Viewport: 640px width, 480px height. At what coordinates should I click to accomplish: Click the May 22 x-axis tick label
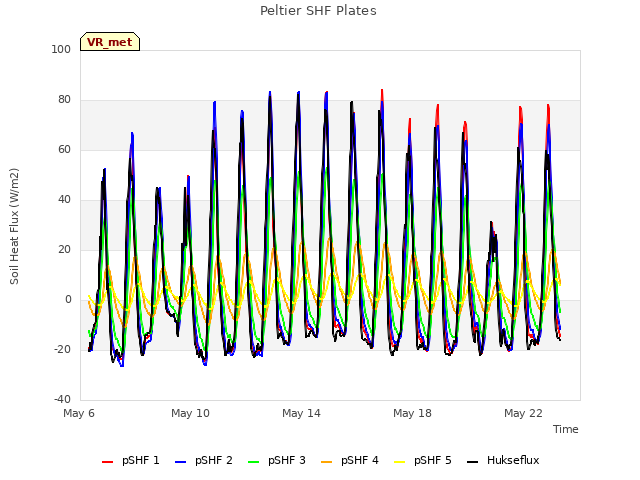[x=523, y=413]
